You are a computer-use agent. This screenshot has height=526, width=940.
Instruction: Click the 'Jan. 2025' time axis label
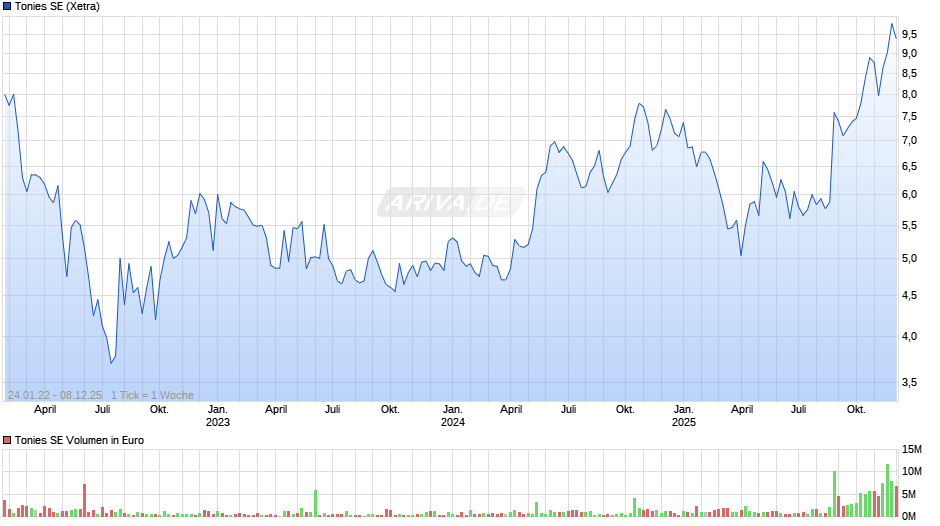[683, 416]
